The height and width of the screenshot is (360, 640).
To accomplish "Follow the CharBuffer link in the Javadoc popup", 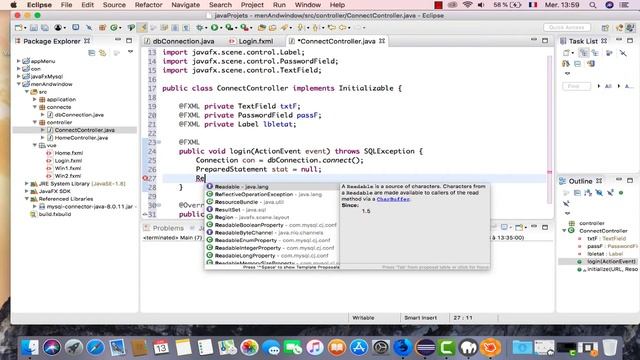I will click(393, 199).
